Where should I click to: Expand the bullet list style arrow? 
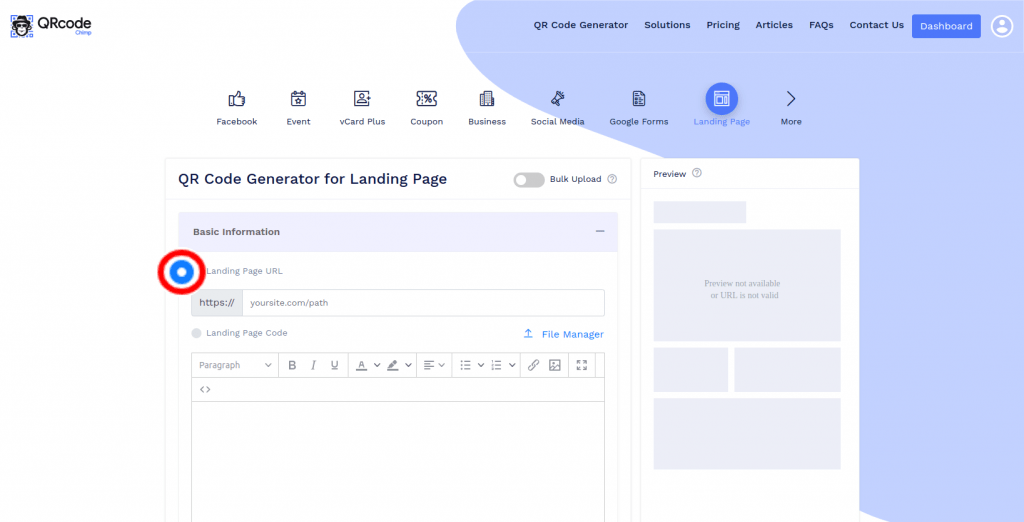click(481, 365)
